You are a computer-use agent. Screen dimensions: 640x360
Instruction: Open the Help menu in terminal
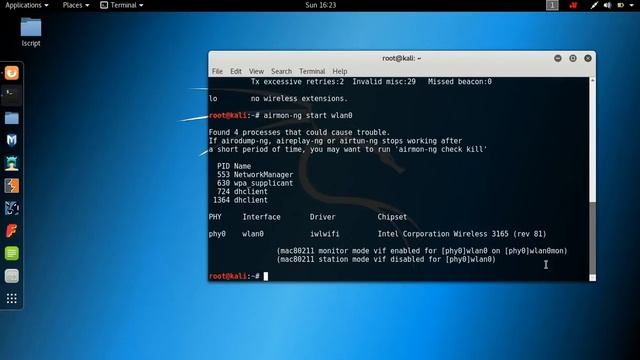[339, 71]
